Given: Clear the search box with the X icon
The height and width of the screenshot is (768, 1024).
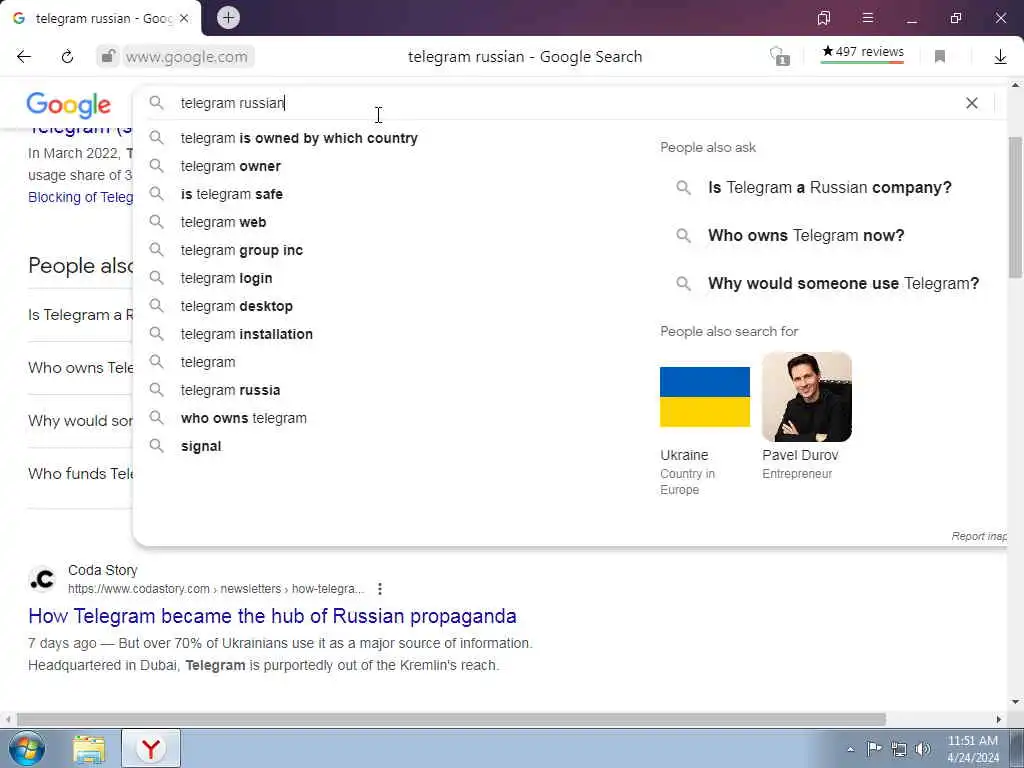Looking at the screenshot, I should 972,103.
